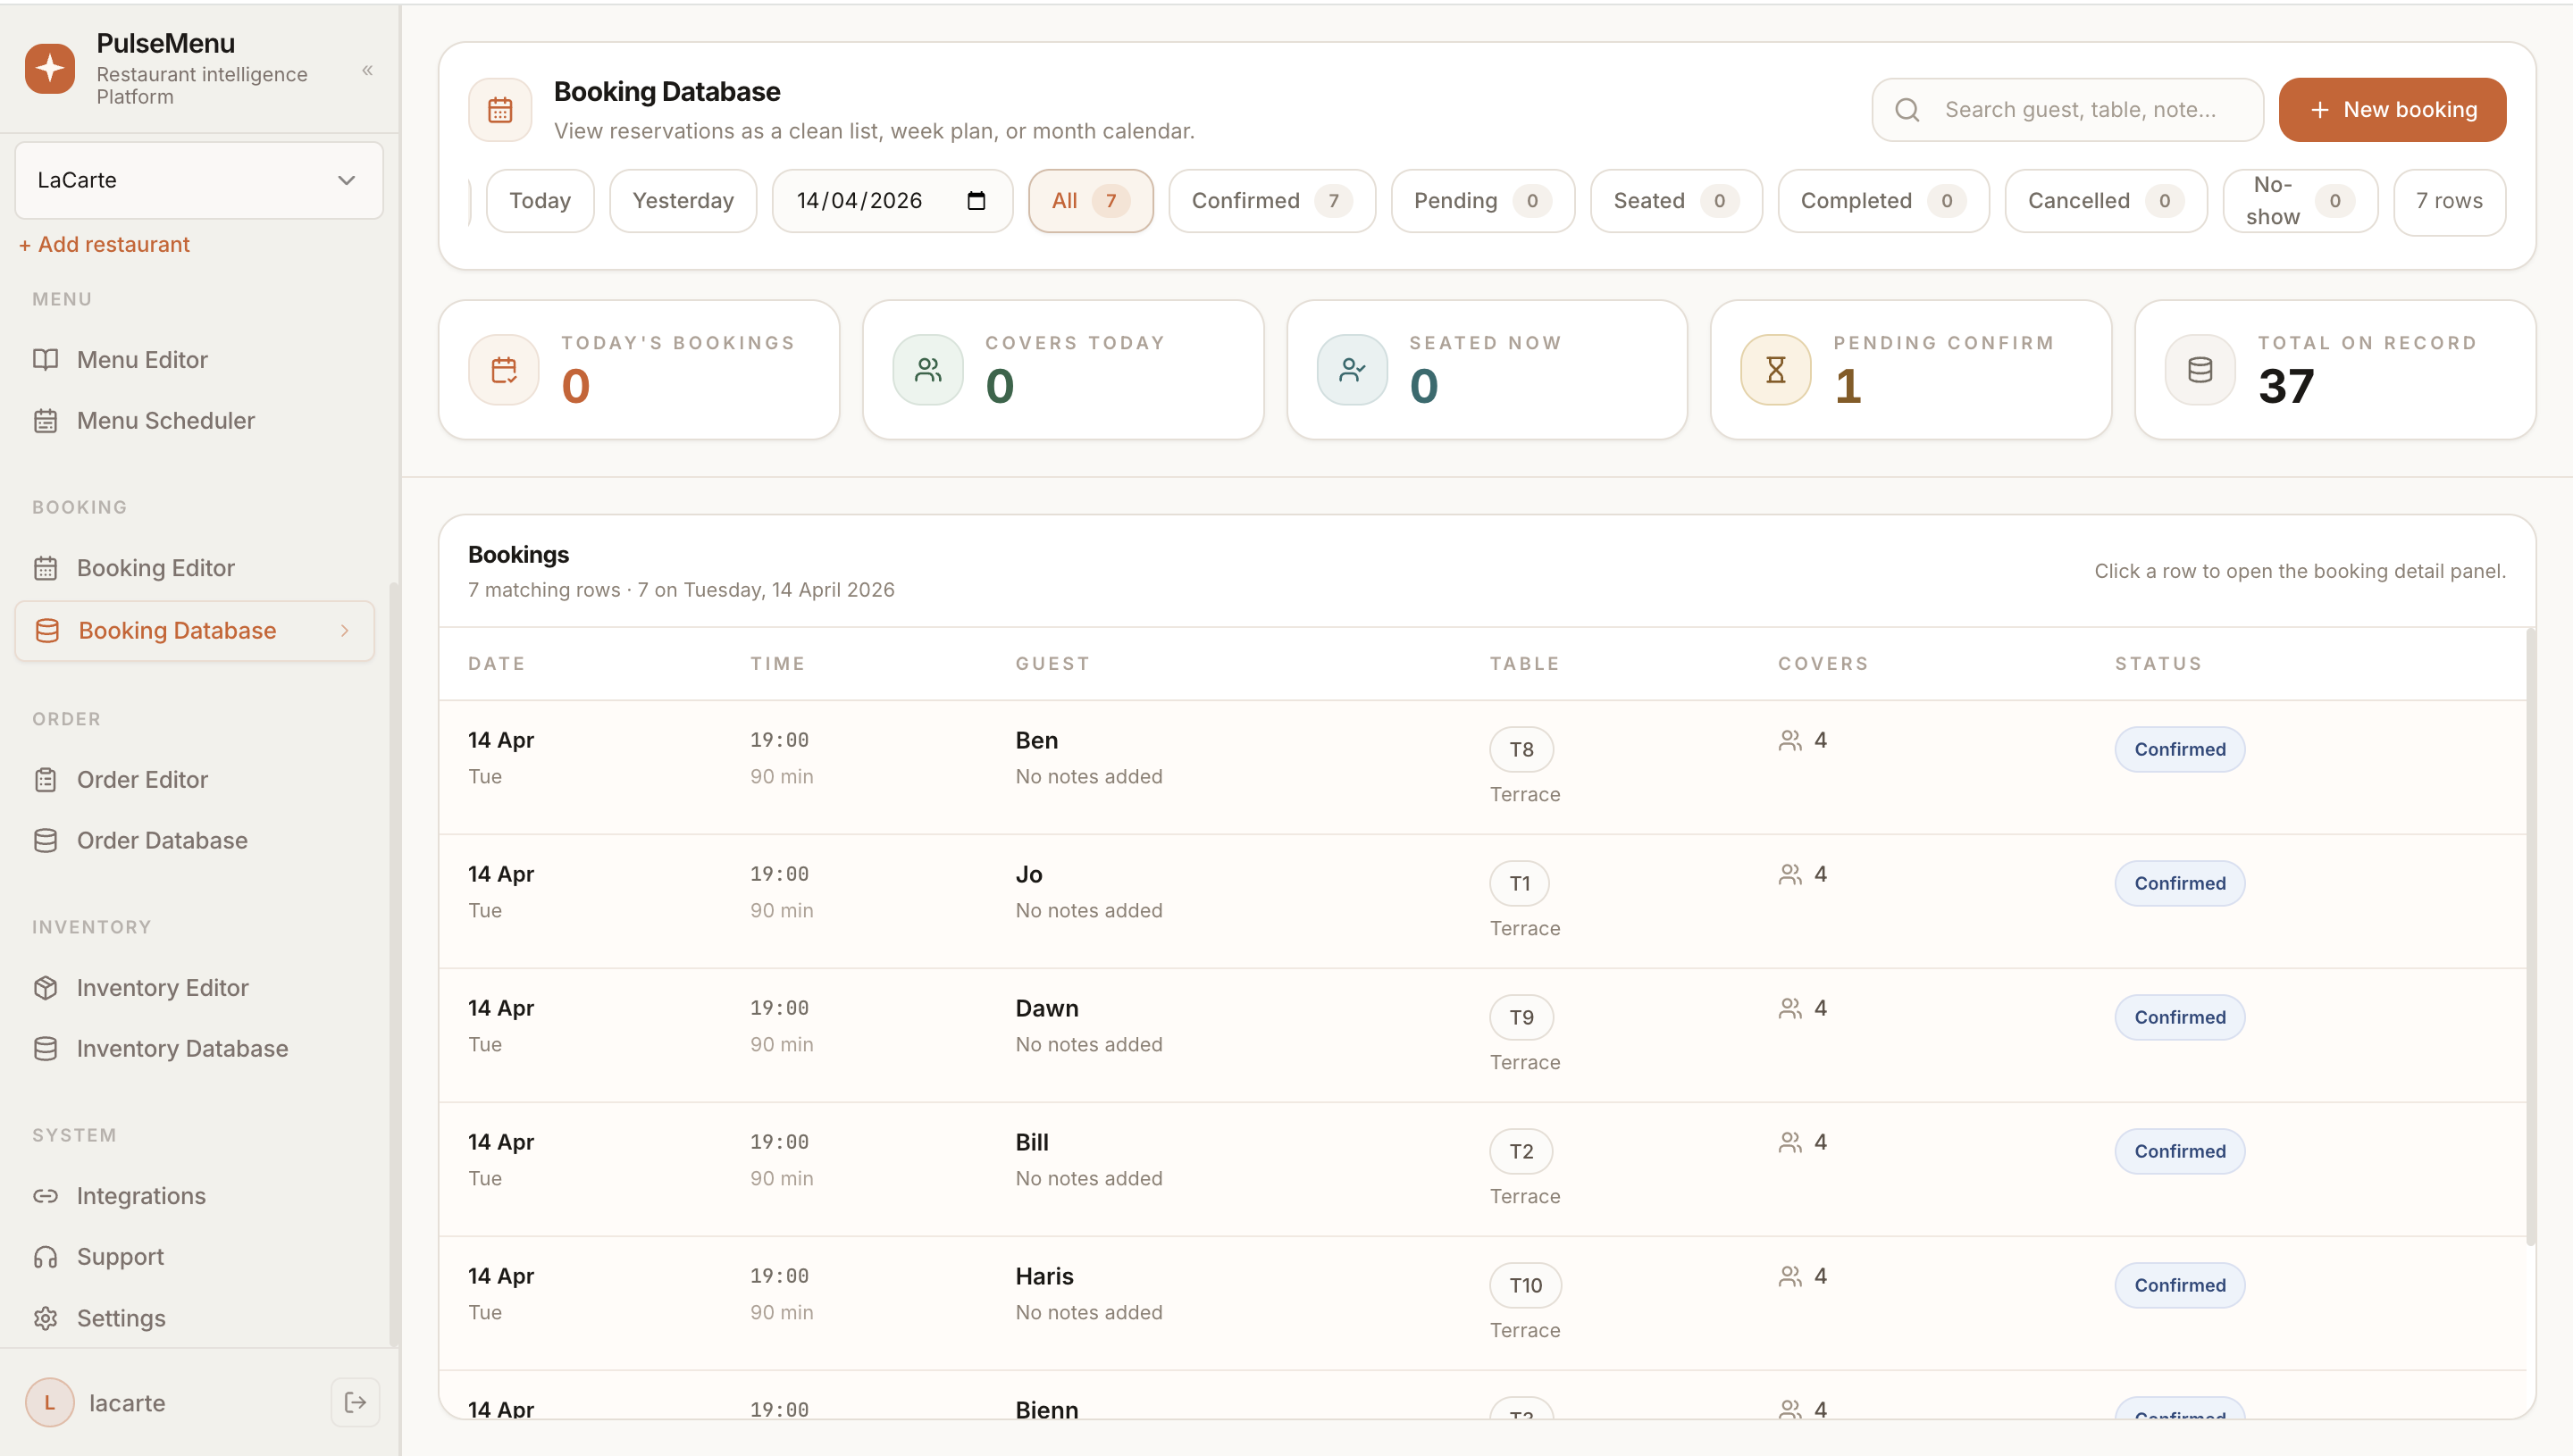The image size is (2573, 1456).
Task: Open Menu Scheduler in the sidebar
Action: 195,421
